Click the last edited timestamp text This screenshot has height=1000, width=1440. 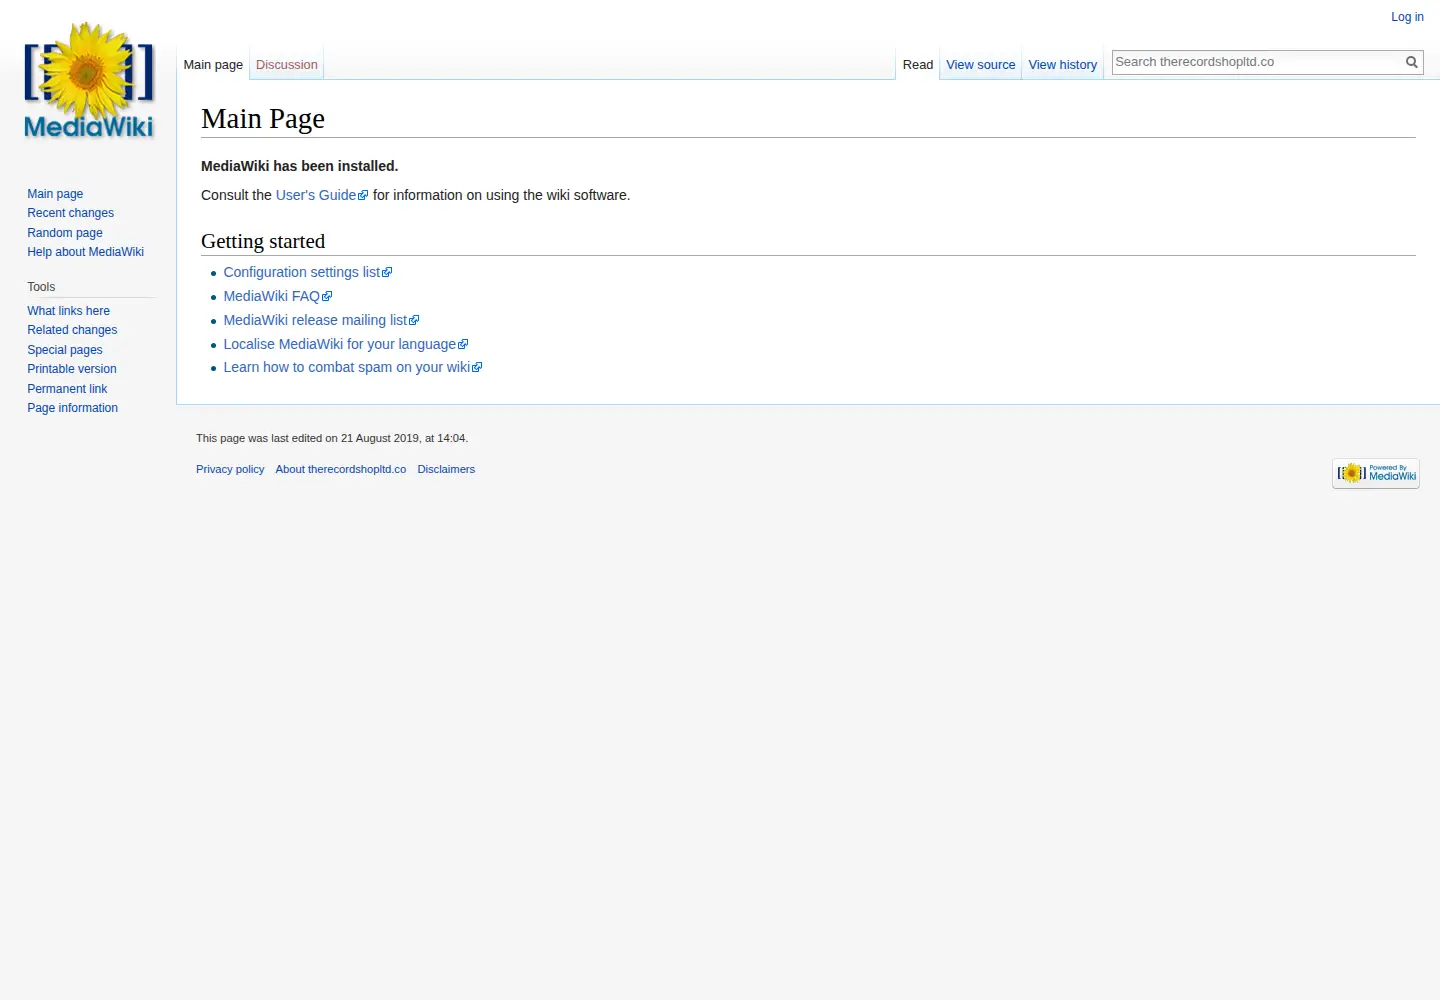pyautogui.click(x=332, y=438)
